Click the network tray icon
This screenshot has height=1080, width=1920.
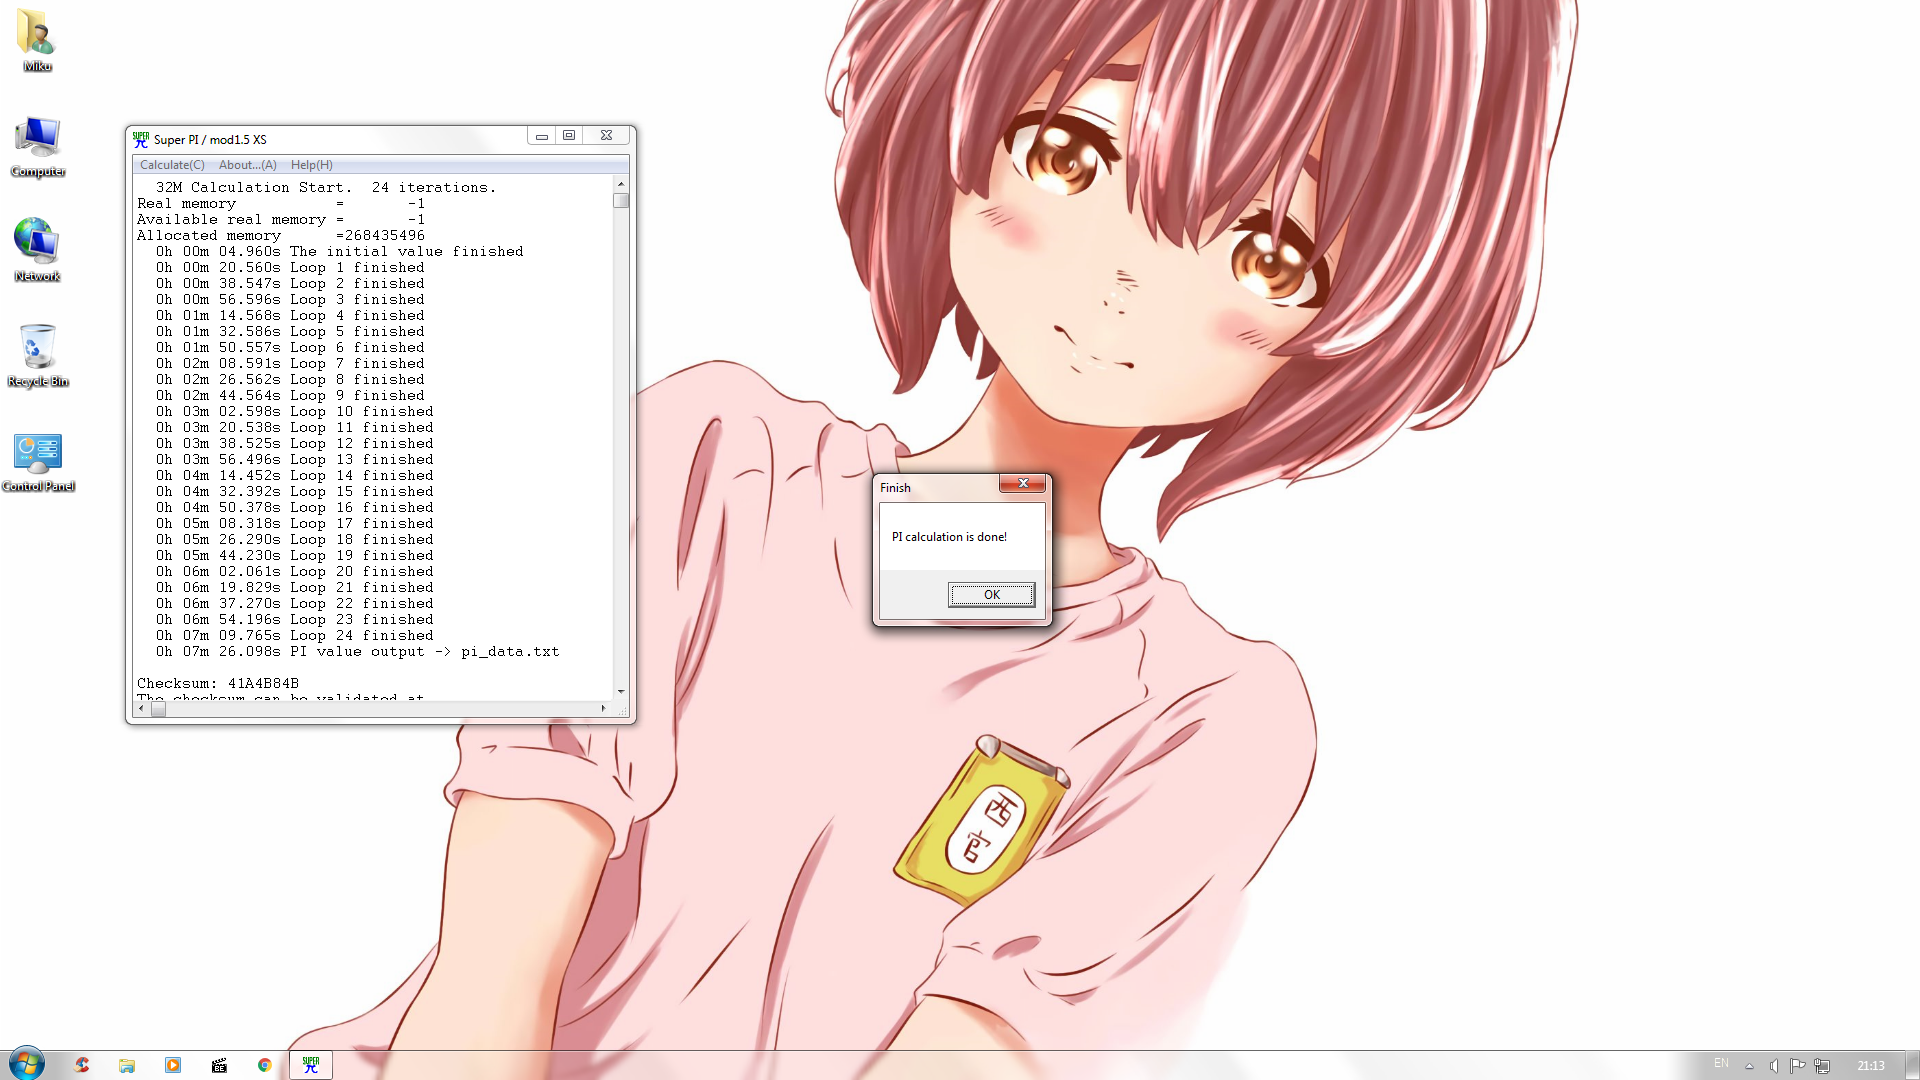pos(1822,1066)
